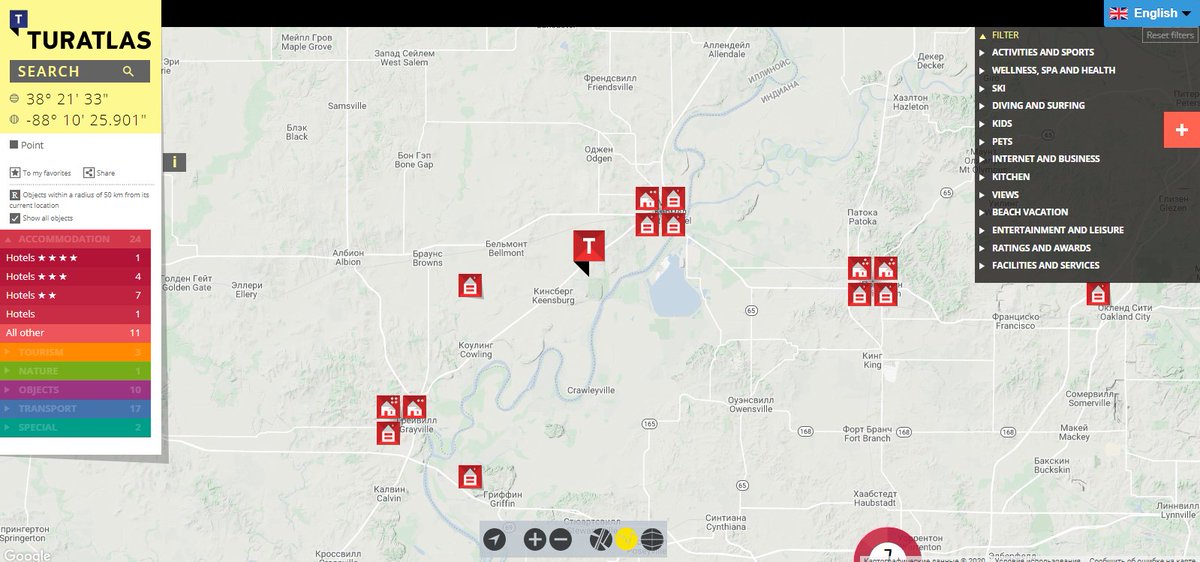
Task: Switch to the road map view icon
Action: coord(600,540)
